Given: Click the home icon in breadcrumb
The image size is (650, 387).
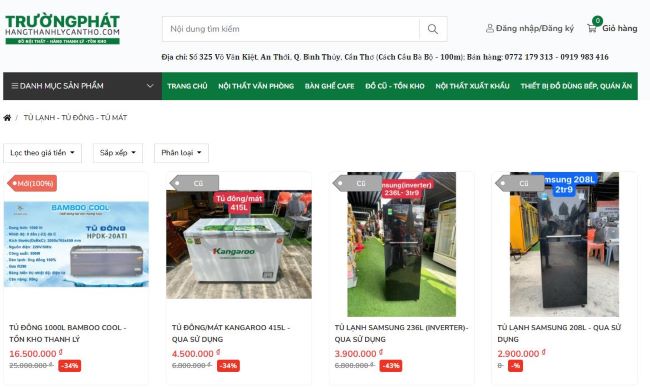Looking at the screenshot, I should coord(7,118).
